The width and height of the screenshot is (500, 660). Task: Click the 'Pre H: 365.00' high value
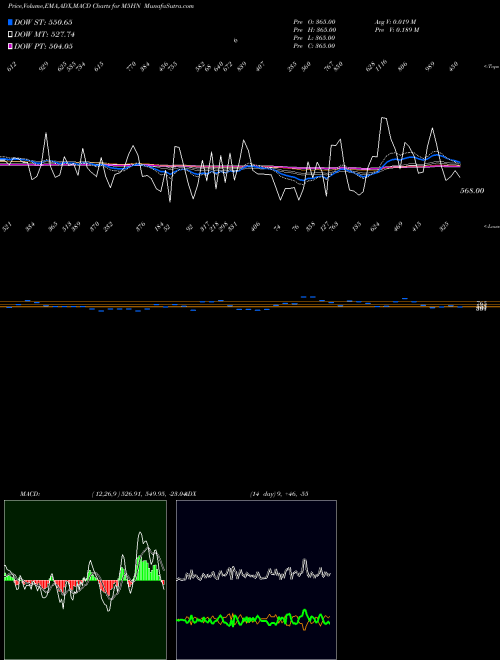pyautogui.click(x=314, y=30)
